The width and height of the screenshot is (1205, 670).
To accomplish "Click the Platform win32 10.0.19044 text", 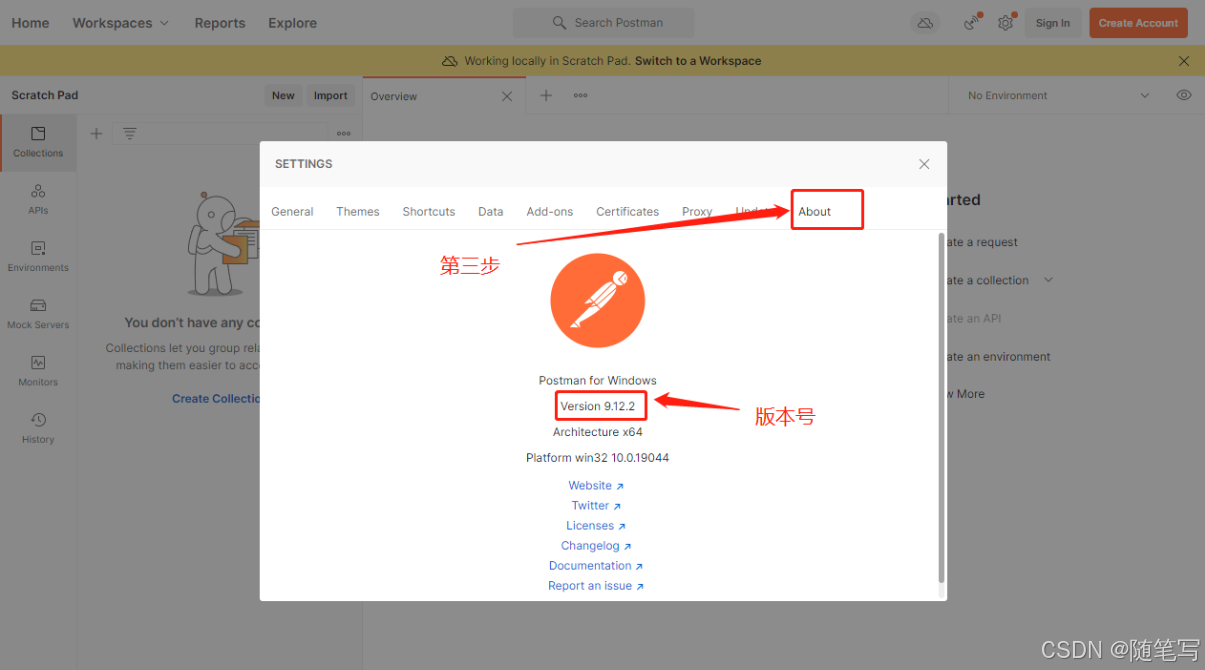I will [x=598, y=458].
